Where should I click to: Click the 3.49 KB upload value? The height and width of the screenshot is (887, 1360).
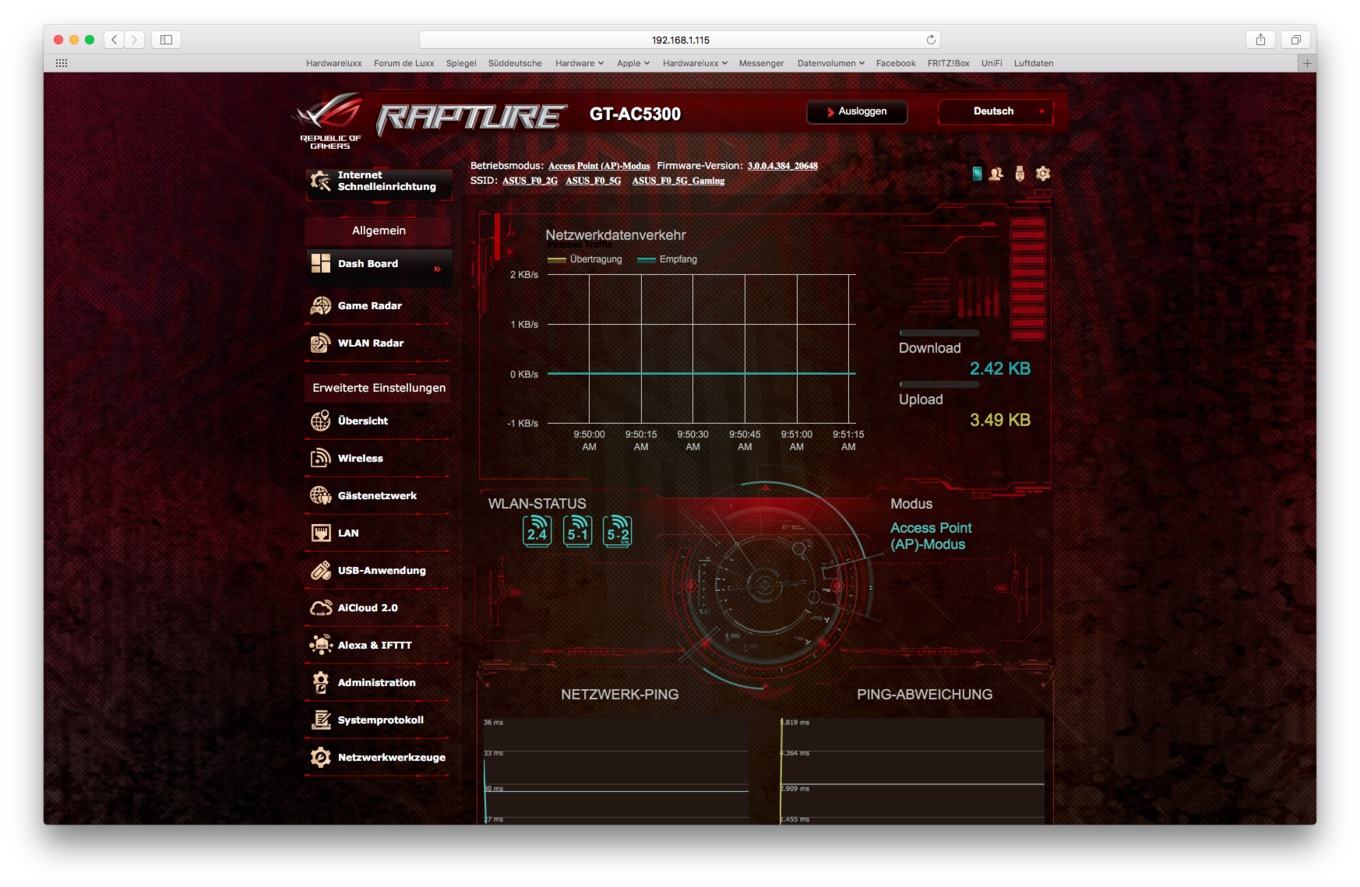[x=1000, y=420]
